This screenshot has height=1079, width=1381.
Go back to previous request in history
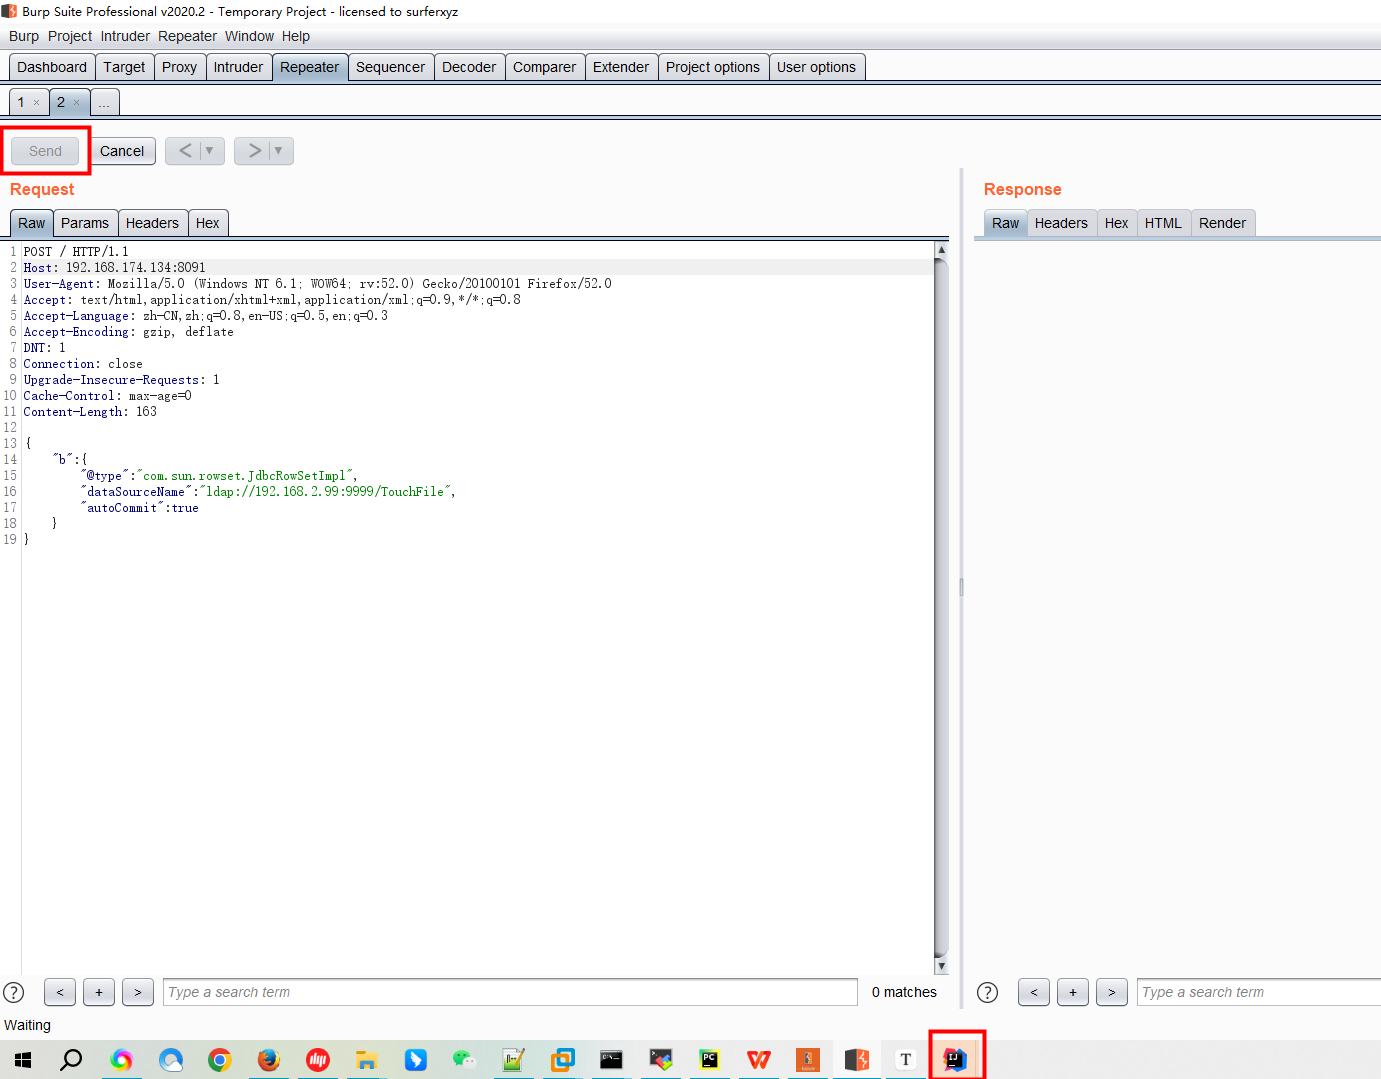185,151
